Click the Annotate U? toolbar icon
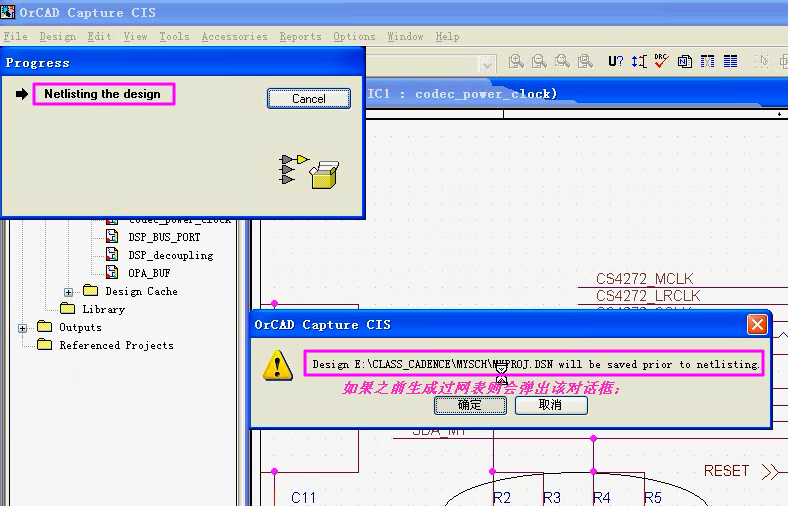788x506 pixels. click(616, 61)
